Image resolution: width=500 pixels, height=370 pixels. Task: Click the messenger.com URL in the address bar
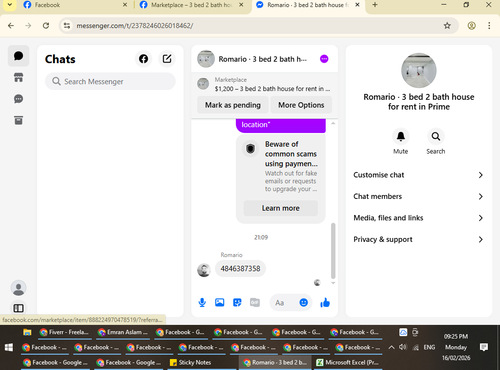pos(135,26)
